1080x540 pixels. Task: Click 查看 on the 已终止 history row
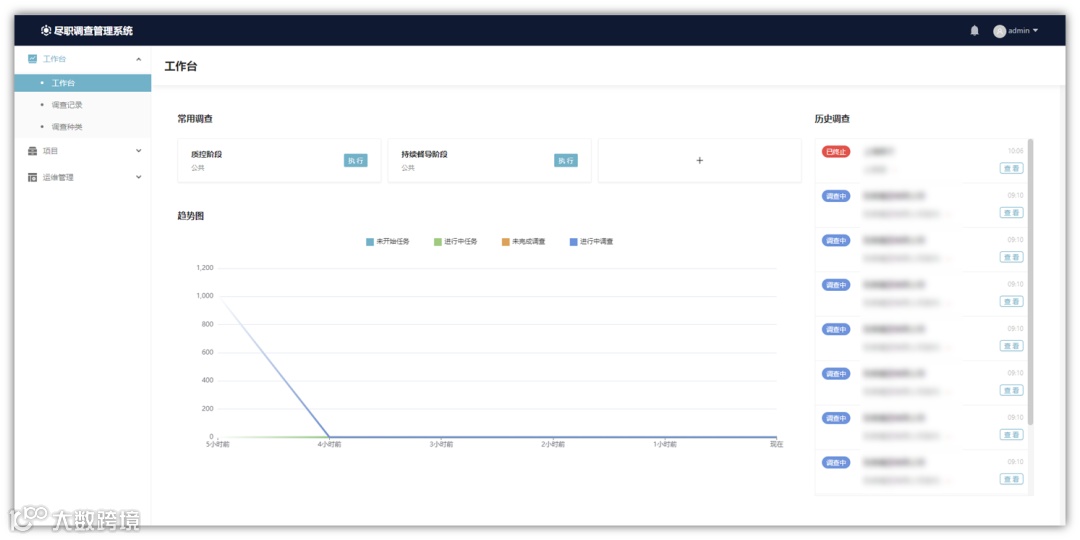point(1012,168)
